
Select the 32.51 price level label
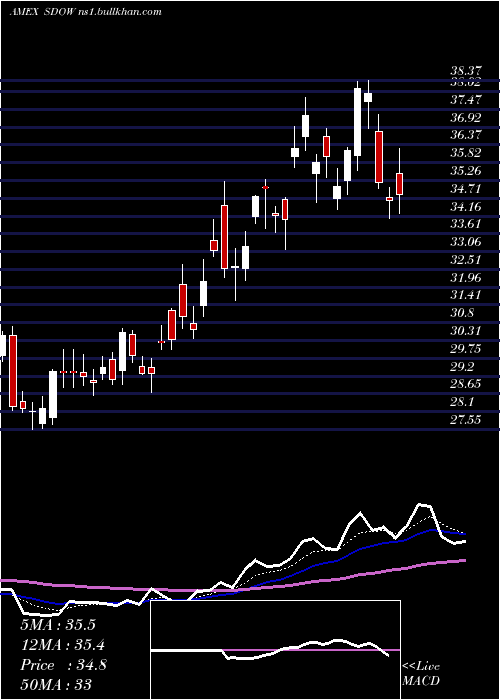click(x=466, y=260)
